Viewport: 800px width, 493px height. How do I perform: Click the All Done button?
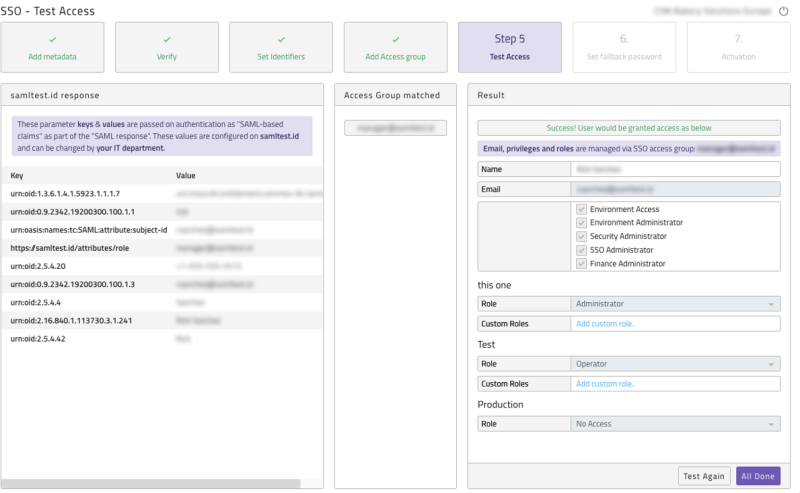click(758, 476)
